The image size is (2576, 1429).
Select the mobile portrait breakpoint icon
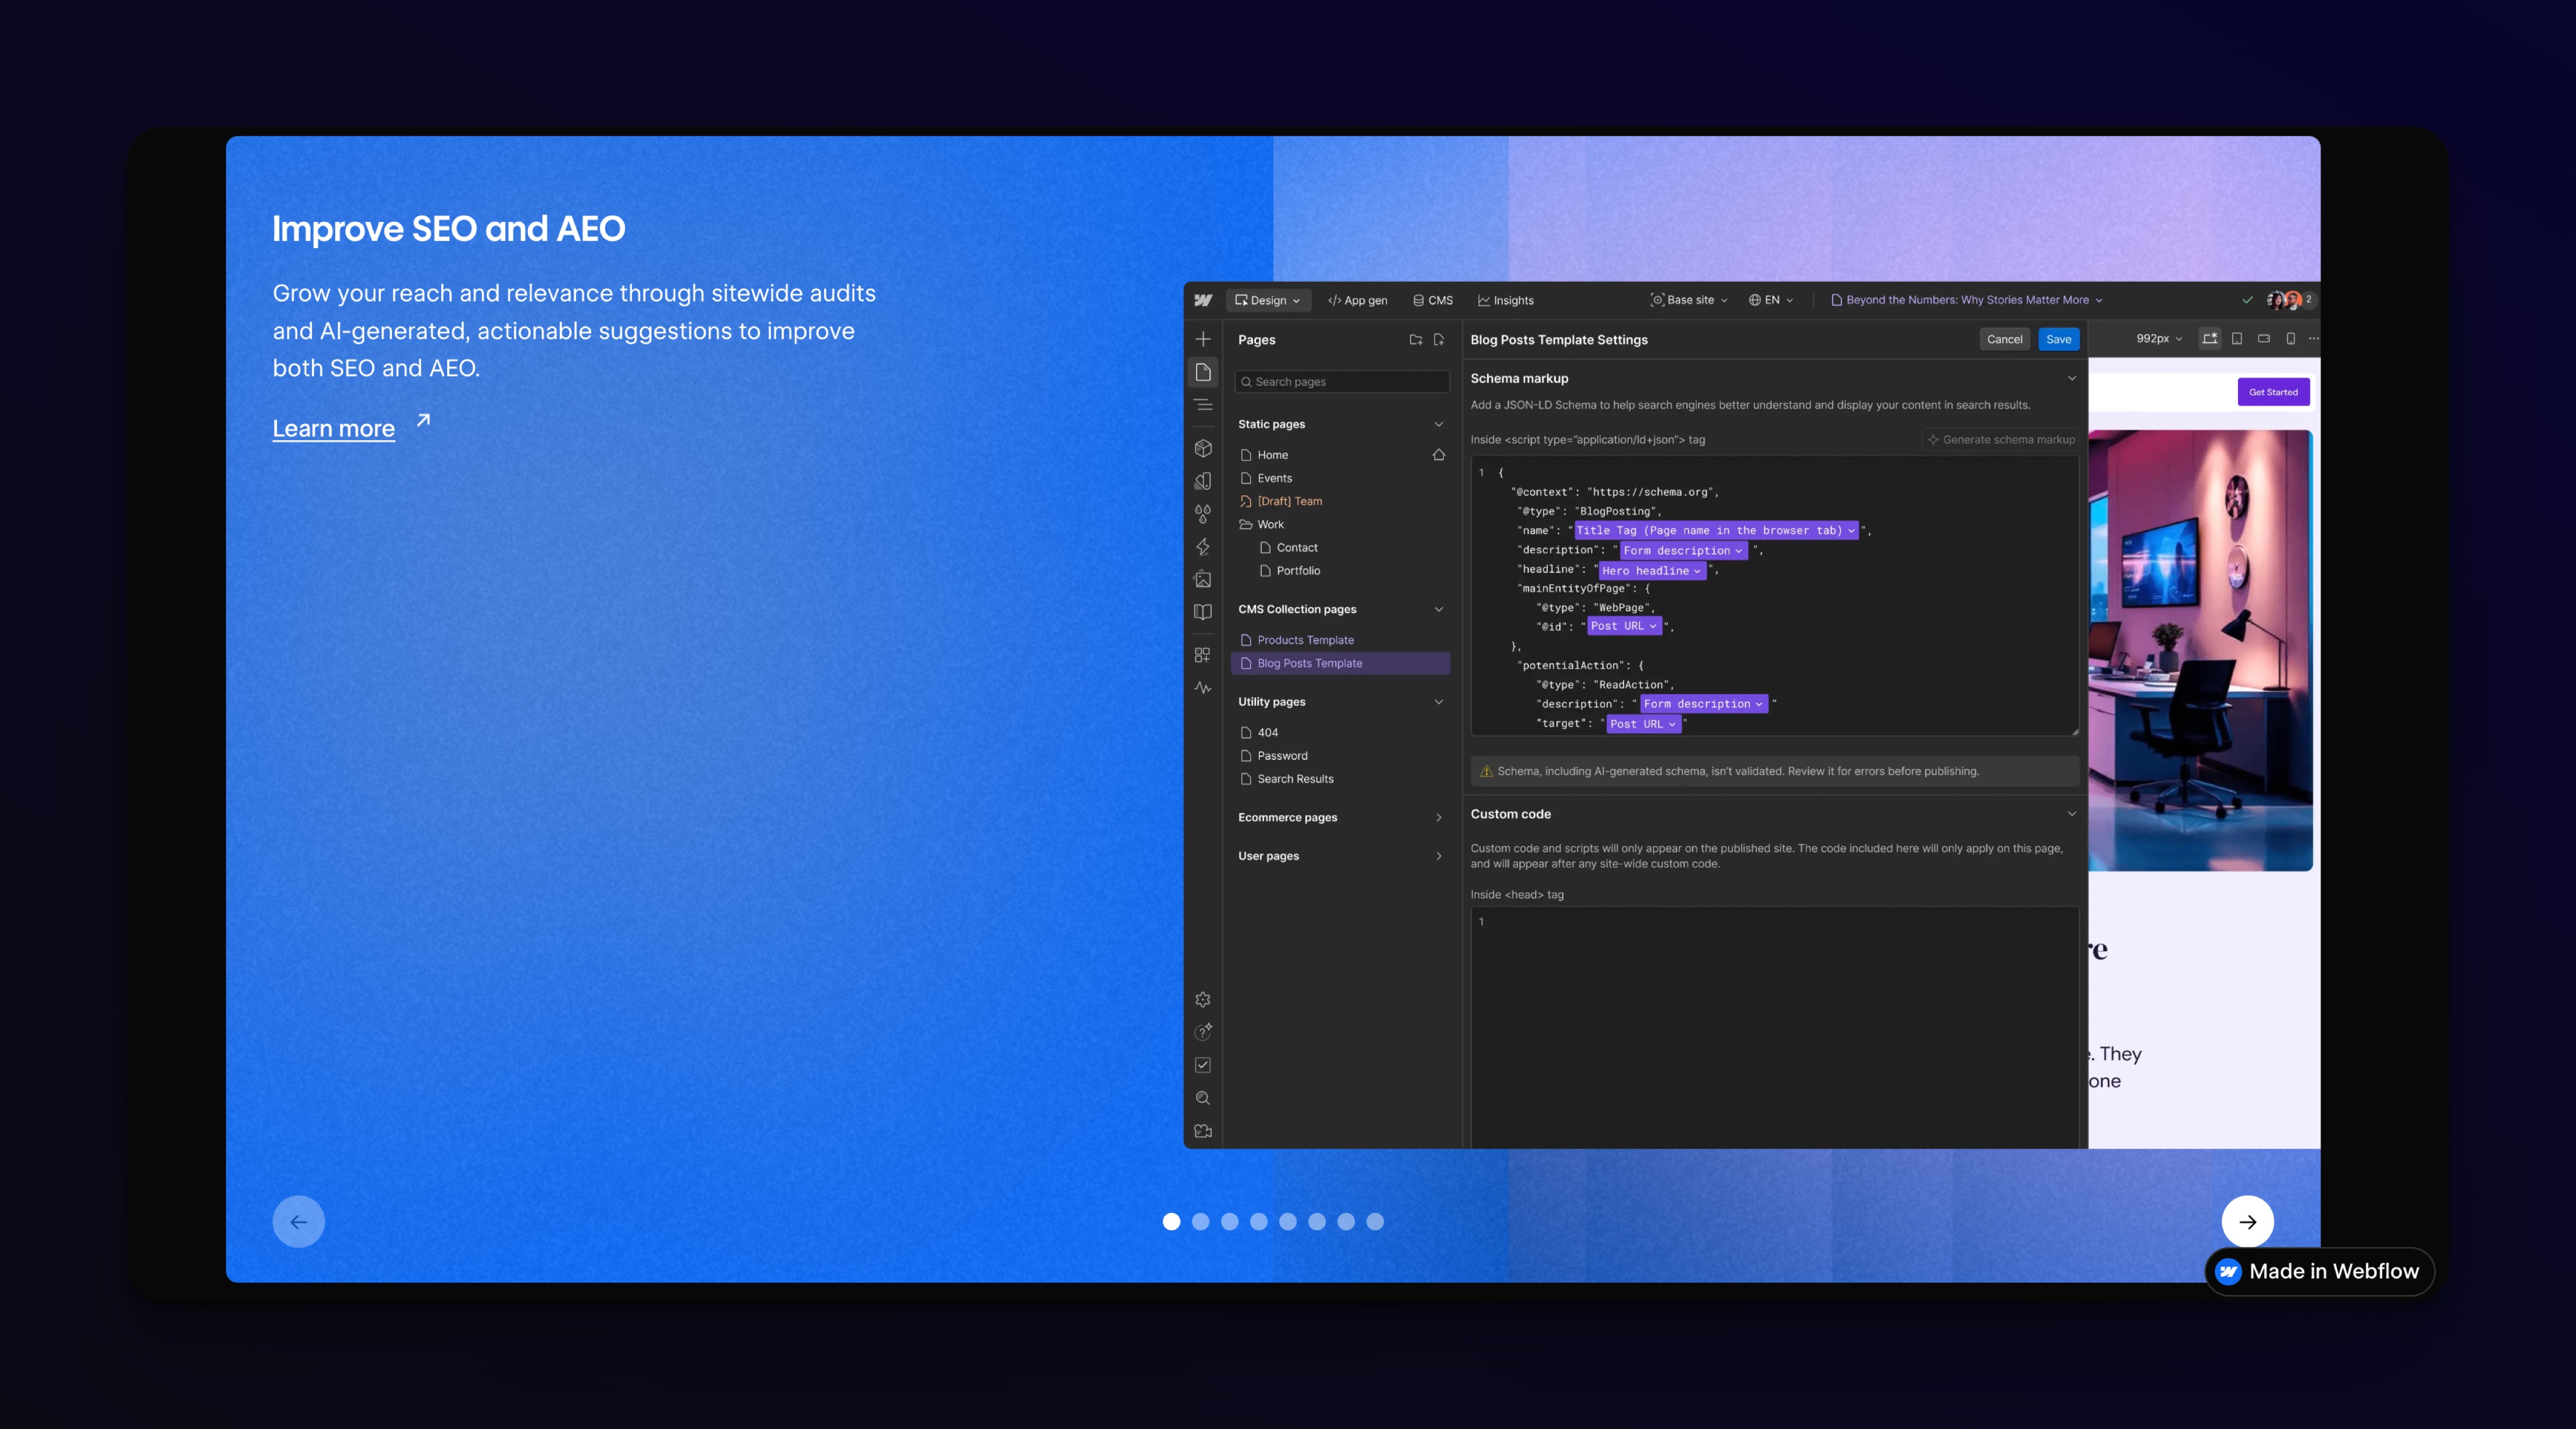(2290, 339)
